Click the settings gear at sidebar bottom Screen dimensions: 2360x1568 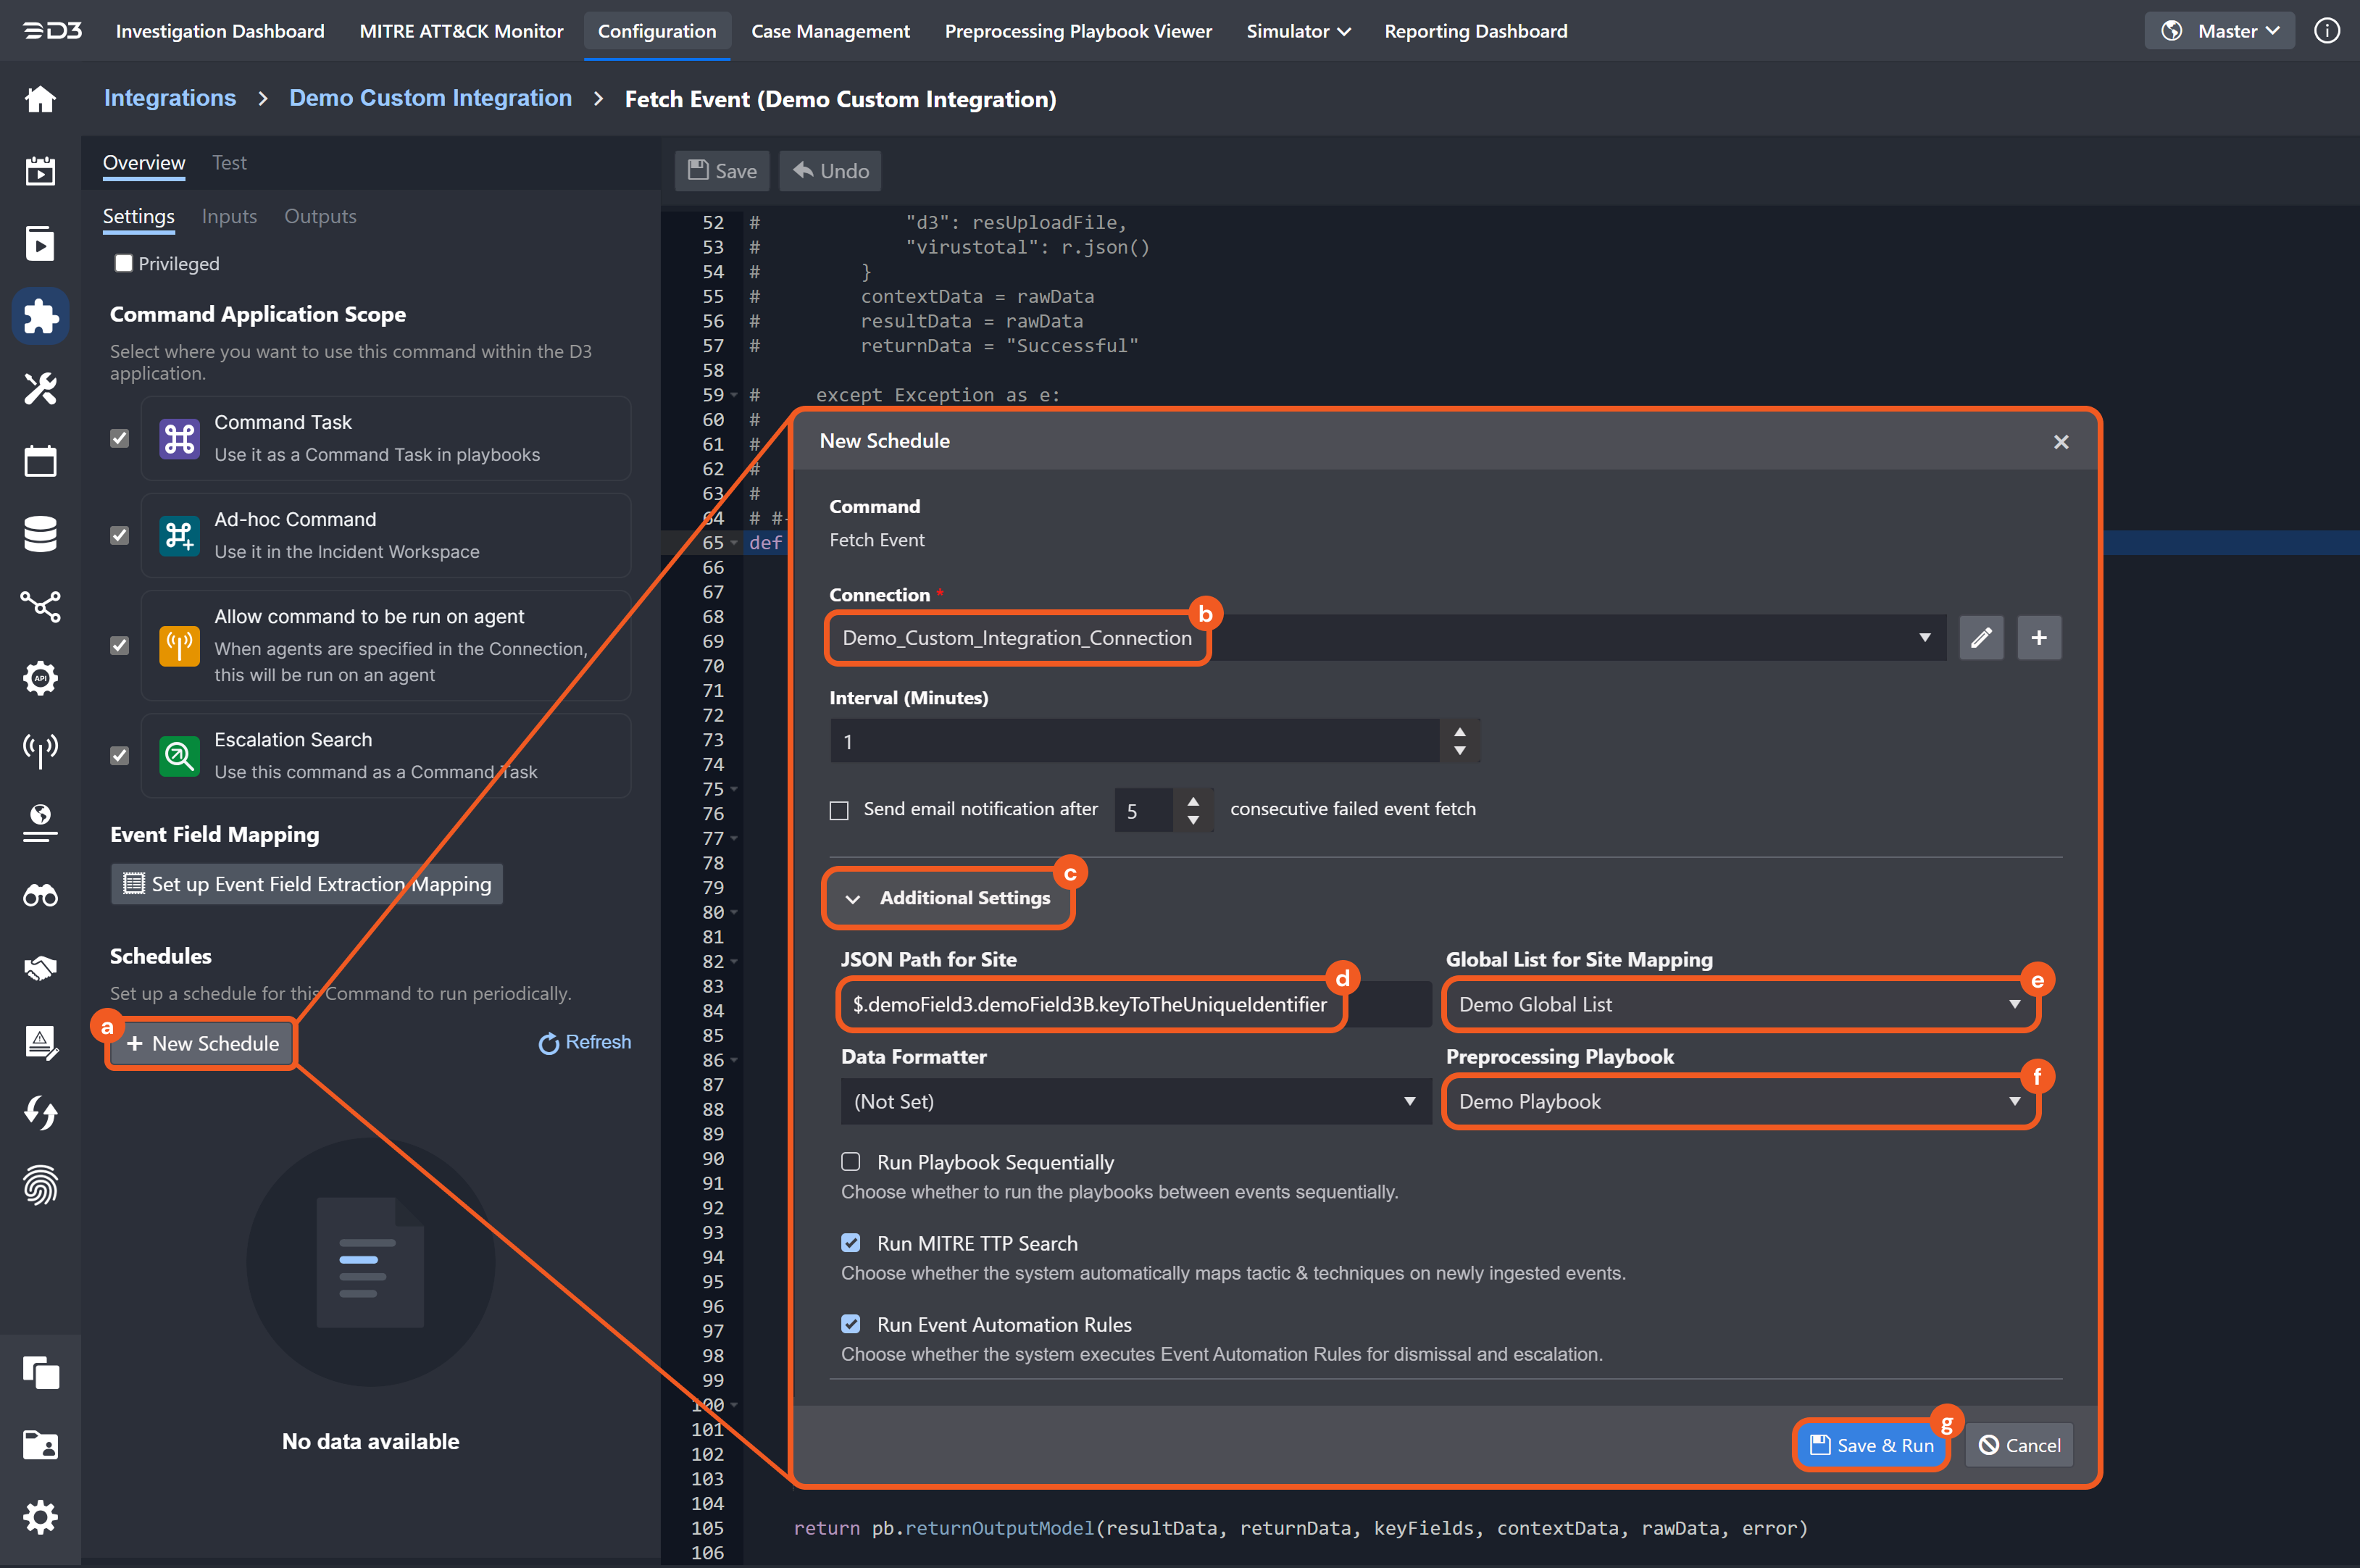tap(40, 1518)
